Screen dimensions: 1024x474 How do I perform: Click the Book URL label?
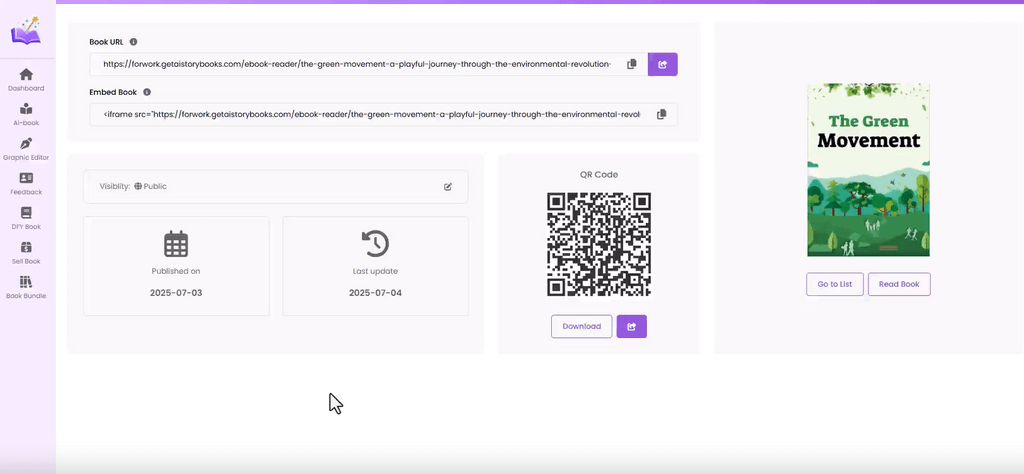point(106,42)
